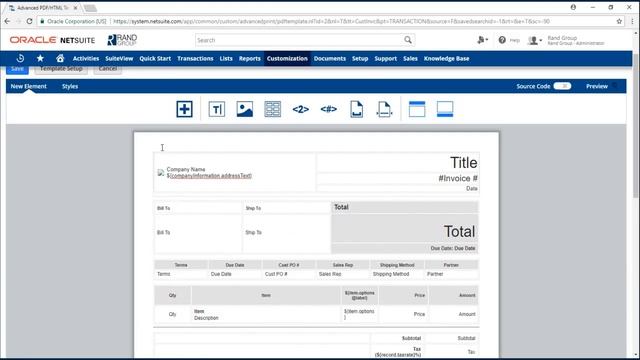Open Chrome profile icon
Screen dimensions: 640x360
pyautogui.click(x=573, y=7)
